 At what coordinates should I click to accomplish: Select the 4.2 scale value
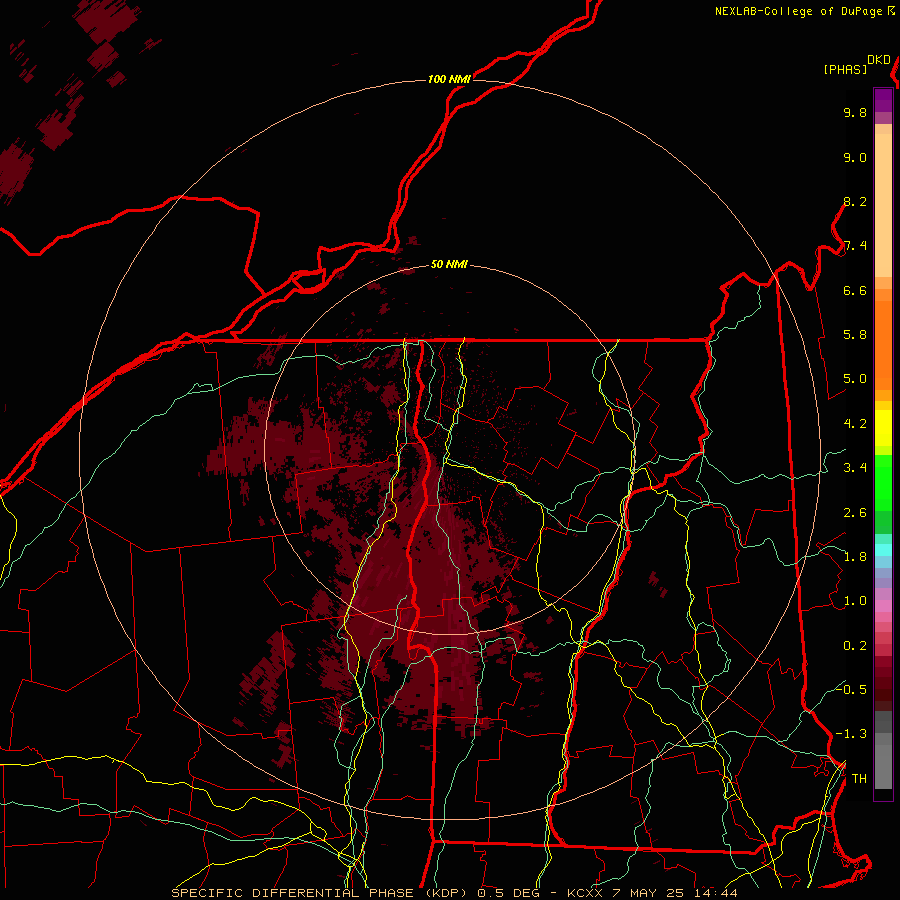point(855,424)
